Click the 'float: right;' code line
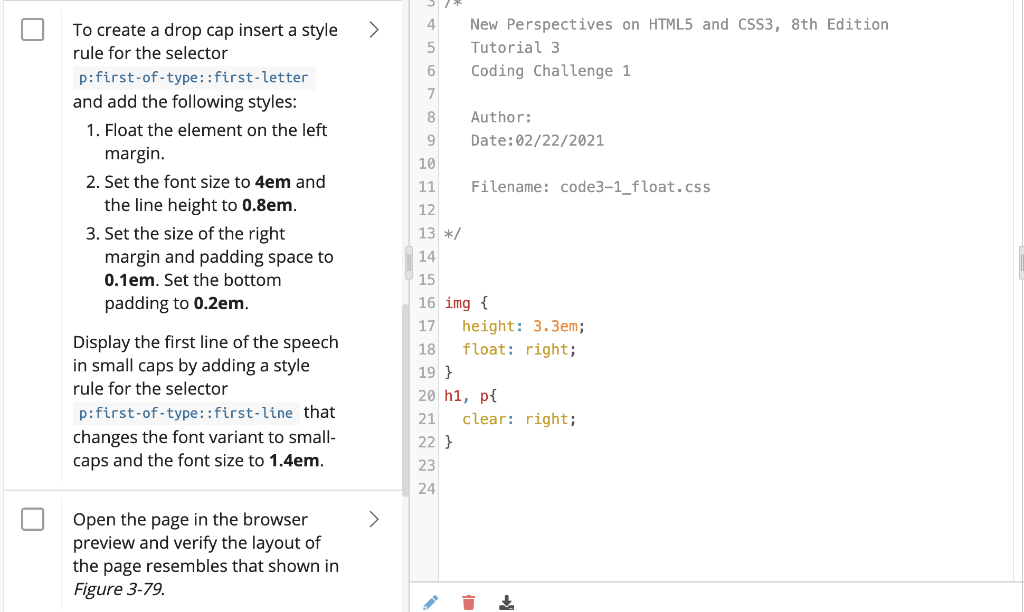The width and height of the screenshot is (1024, 612). tap(519, 349)
